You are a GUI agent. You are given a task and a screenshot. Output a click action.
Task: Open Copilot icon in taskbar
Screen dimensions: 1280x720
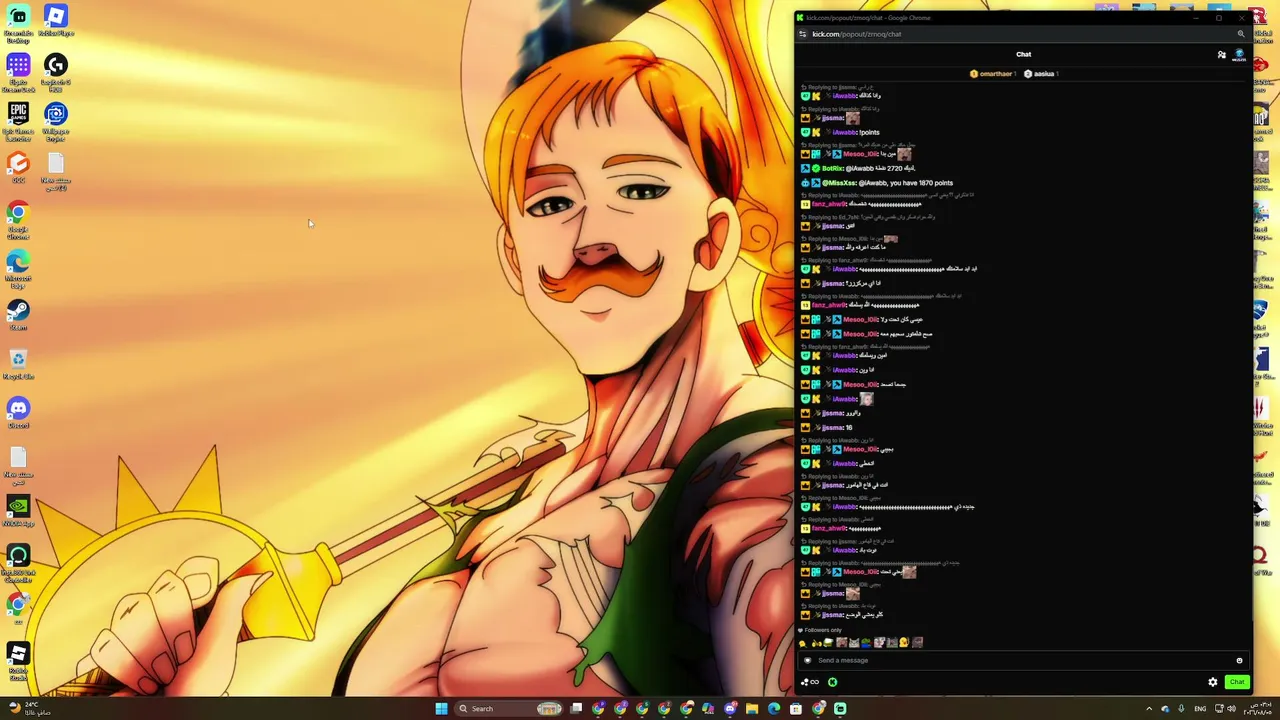(708, 708)
